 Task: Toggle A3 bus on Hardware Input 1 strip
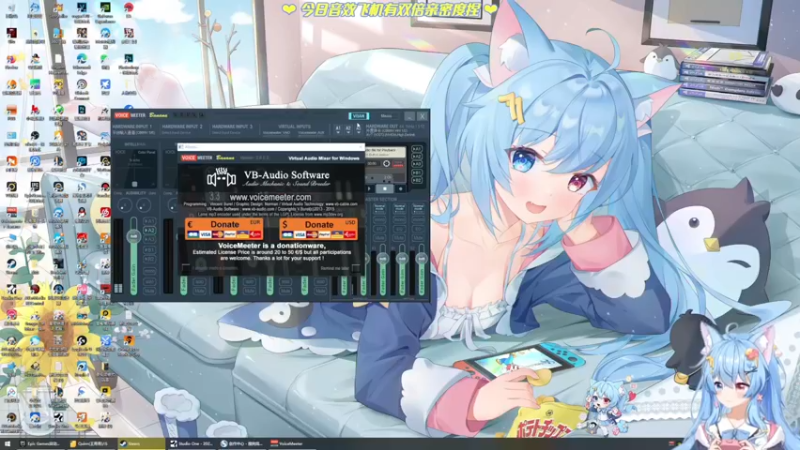click(149, 240)
